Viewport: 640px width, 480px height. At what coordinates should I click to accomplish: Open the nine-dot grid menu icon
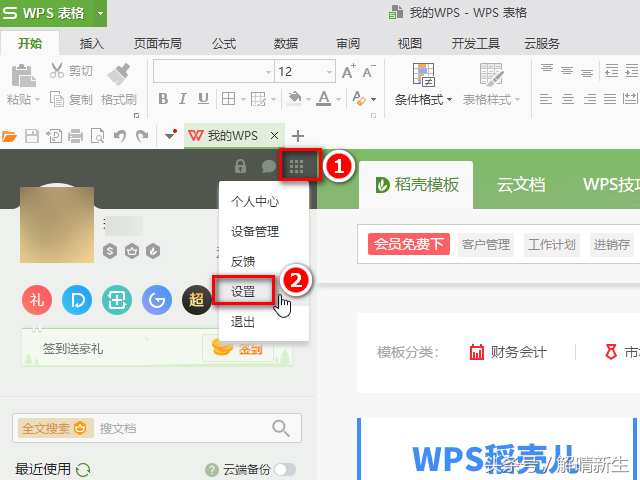click(296, 166)
